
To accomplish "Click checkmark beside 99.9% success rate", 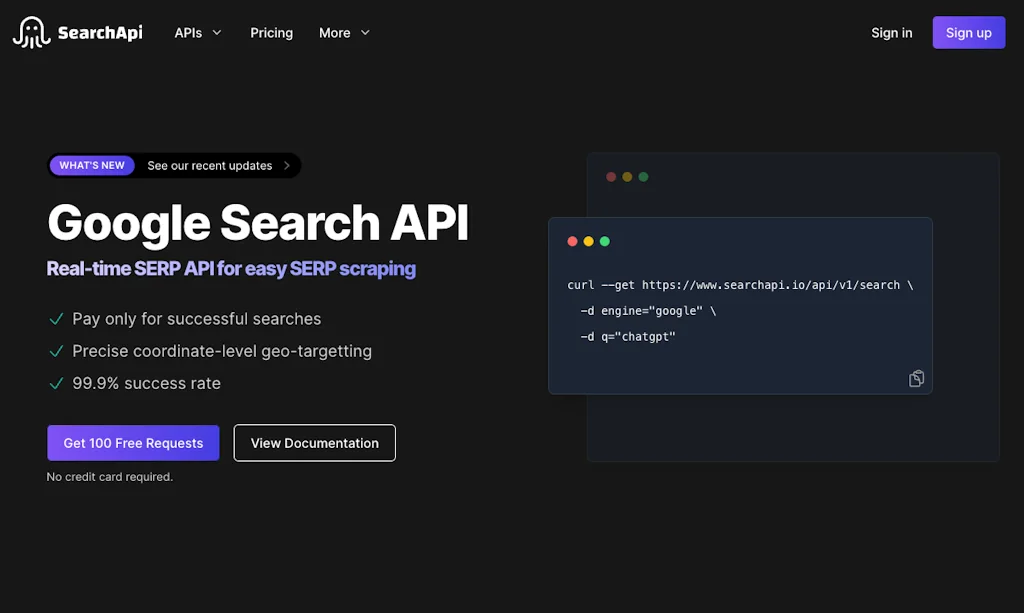I will 57,383.
